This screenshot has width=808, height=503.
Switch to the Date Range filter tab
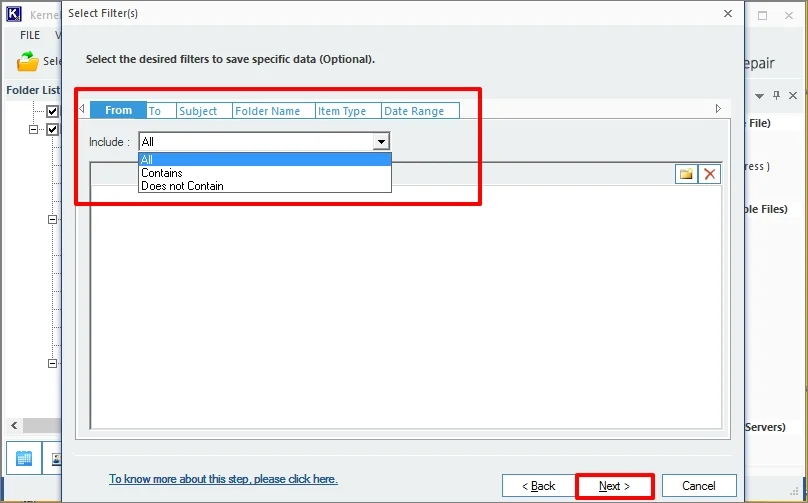pos(420,111)
